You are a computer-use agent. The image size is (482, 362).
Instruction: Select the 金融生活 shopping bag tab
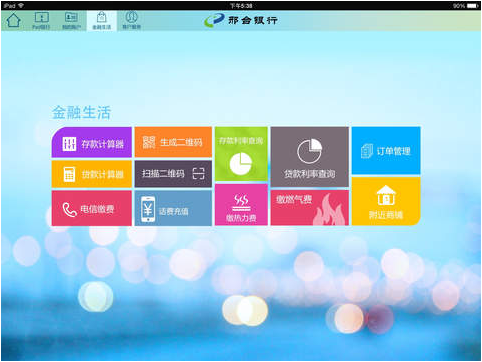click(x=102, y=21)
